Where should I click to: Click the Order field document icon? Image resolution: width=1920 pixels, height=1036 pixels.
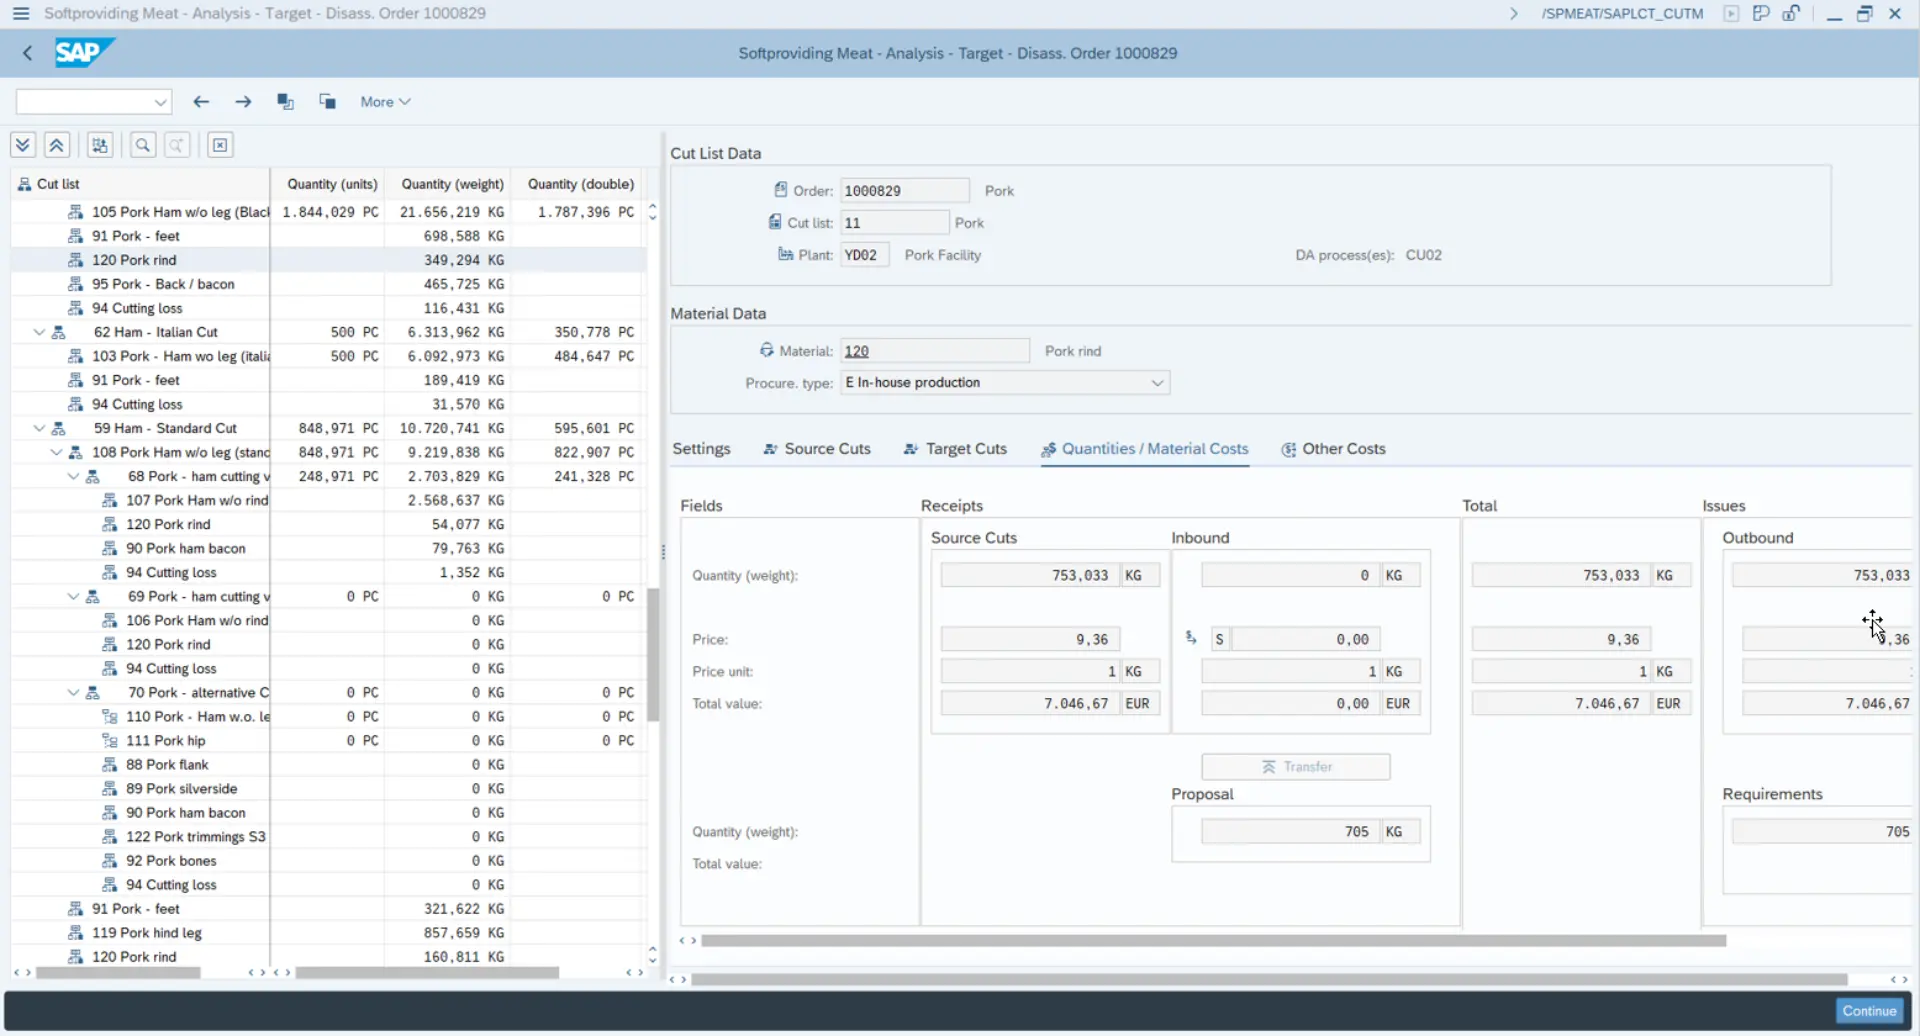click(781, 190)
